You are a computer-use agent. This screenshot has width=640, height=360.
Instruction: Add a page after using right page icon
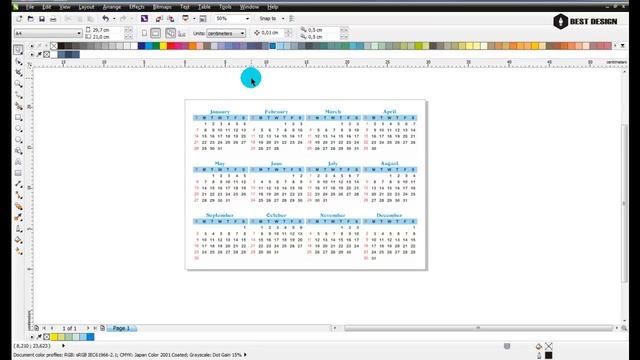(102, 328)
